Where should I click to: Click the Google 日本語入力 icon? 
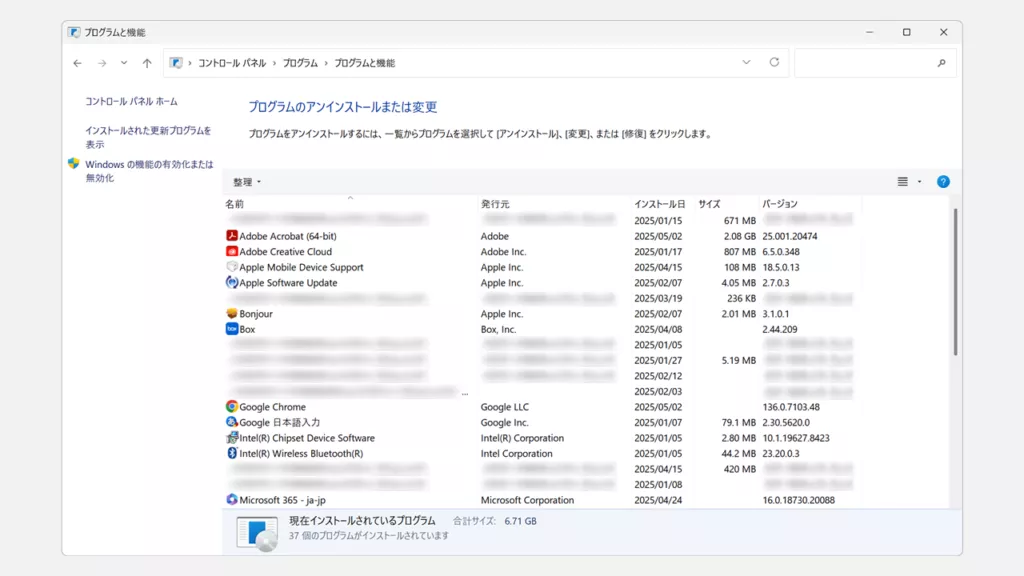coord(232,423)
